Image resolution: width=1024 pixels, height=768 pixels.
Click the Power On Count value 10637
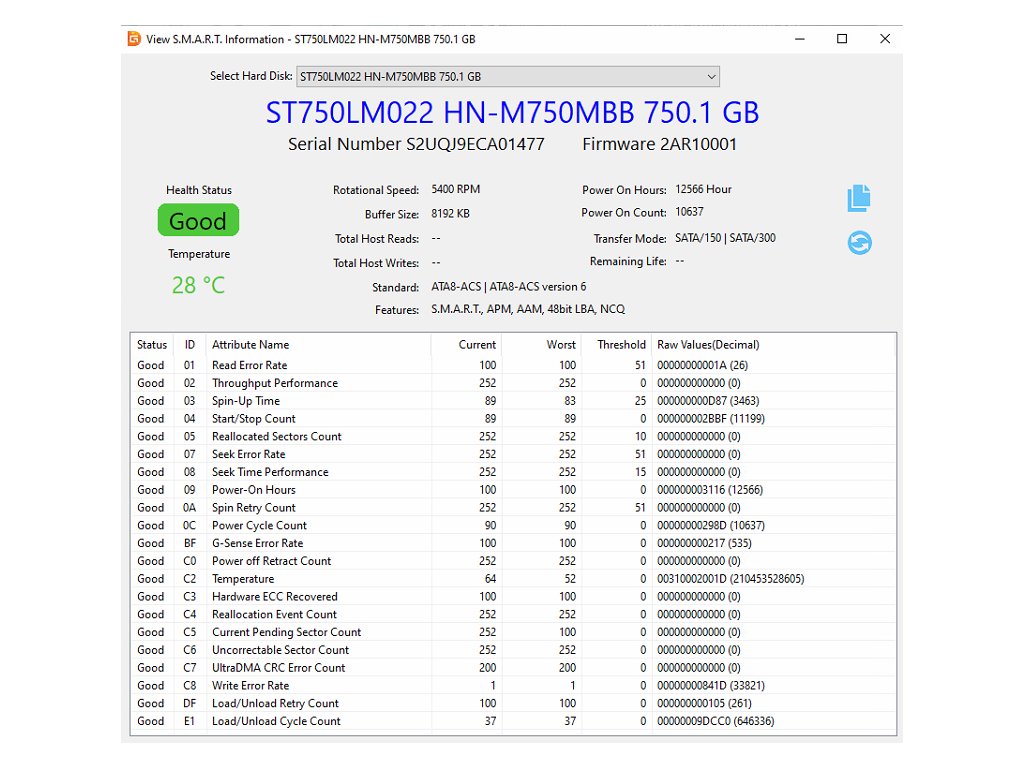point(689,212)
